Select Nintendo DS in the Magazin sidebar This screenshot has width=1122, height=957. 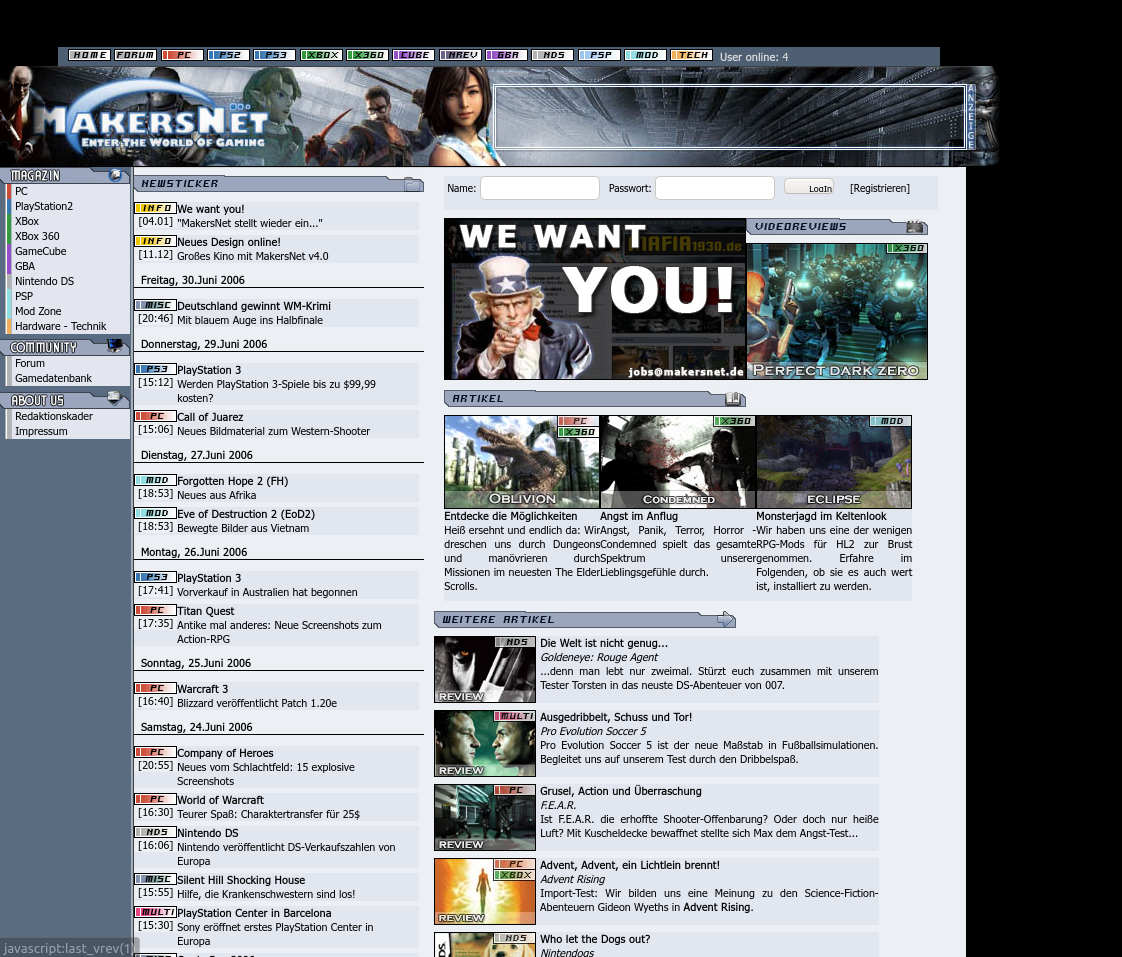pyautogui.click(x=44, y=281)
